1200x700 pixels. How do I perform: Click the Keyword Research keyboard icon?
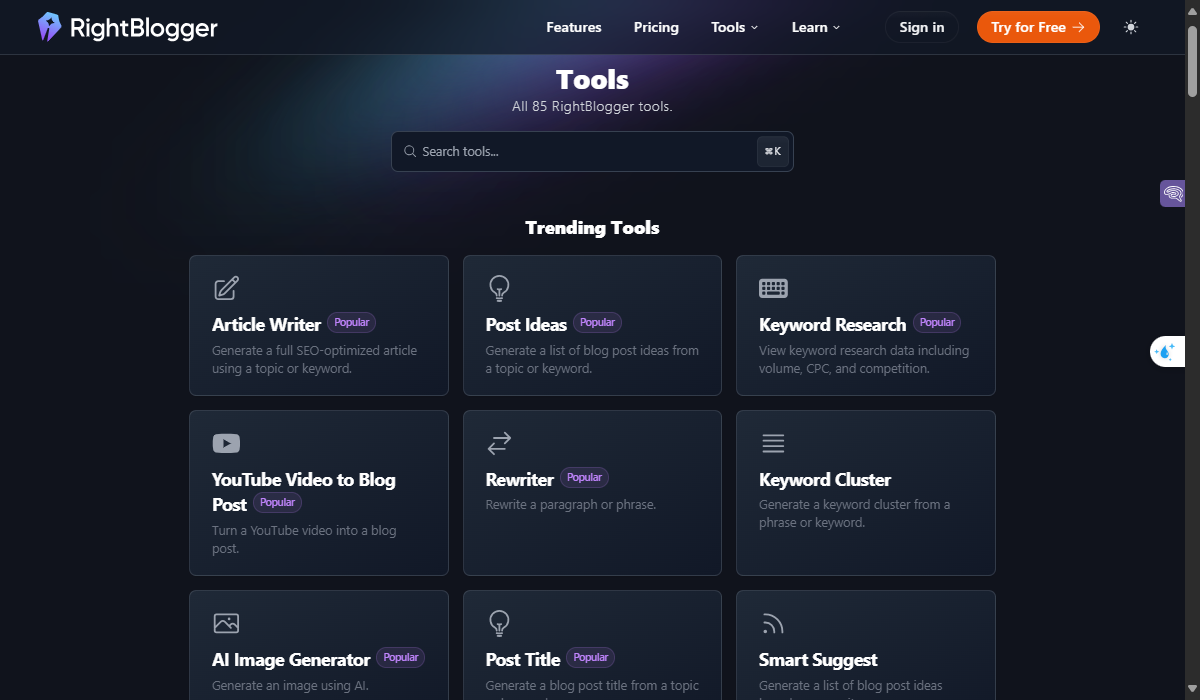pos(773,289)
